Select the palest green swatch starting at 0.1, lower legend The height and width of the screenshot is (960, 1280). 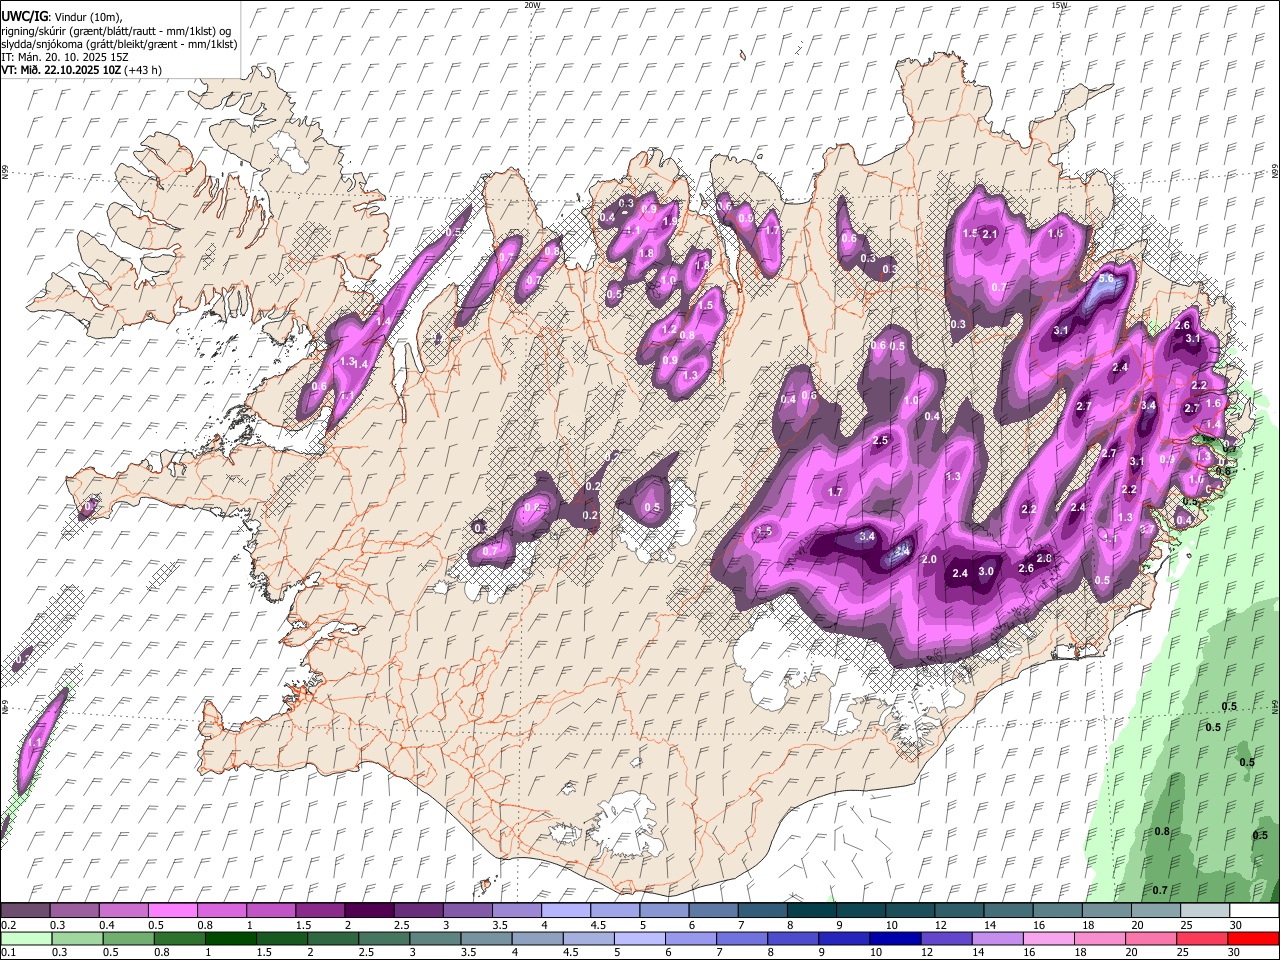click(26, 938)
